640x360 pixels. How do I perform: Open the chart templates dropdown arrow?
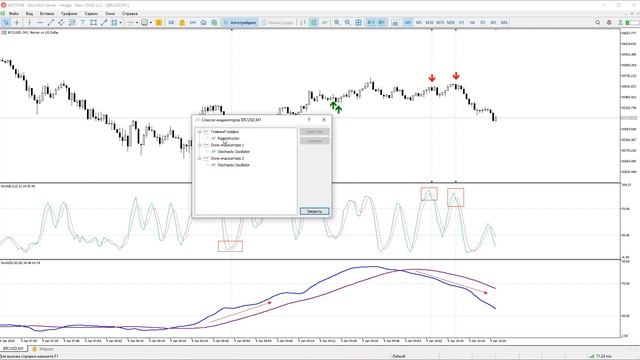151,22
